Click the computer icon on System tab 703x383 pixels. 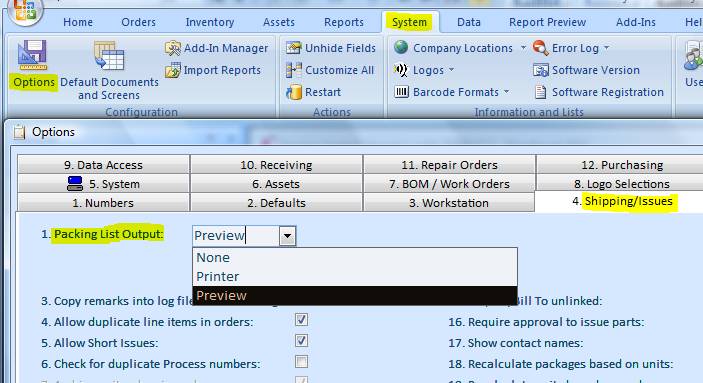pos(75,183)
